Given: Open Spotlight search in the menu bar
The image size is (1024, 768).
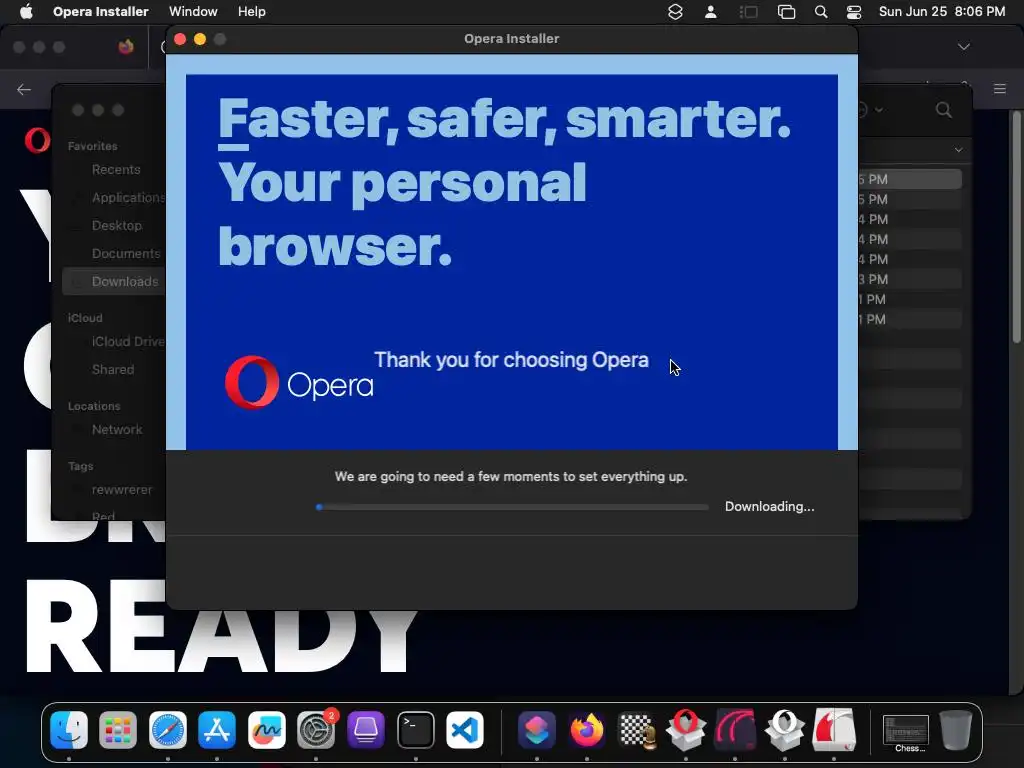Looking at the screenshot, I should point(821,12).
